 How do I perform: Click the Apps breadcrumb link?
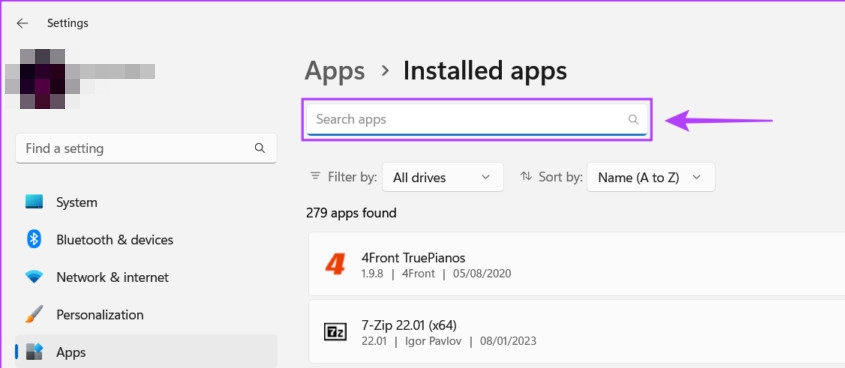[x=335, y=71]
